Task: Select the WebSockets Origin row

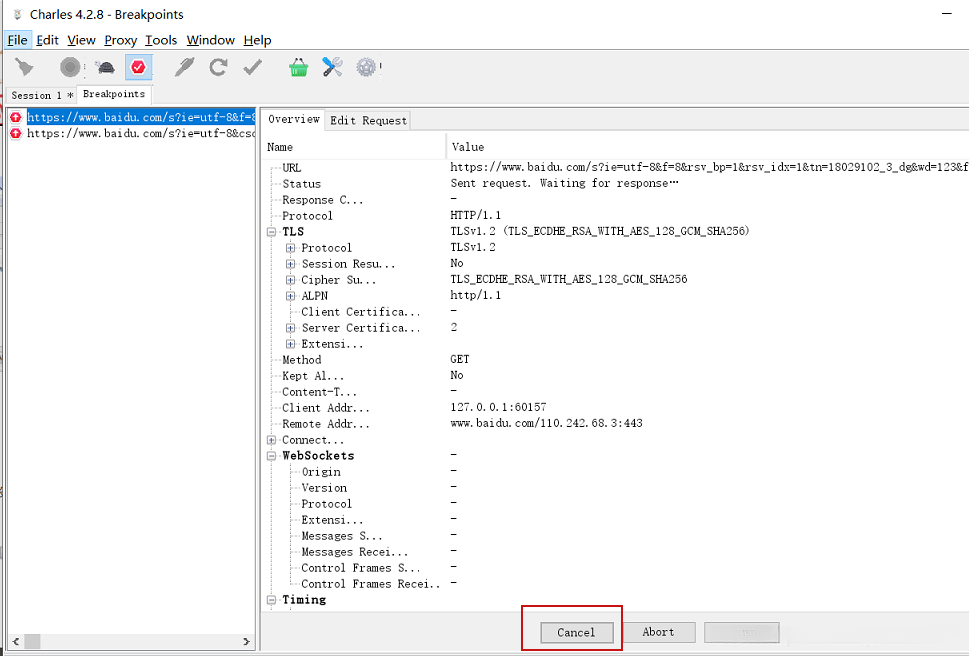Action: tap(615, 472)
